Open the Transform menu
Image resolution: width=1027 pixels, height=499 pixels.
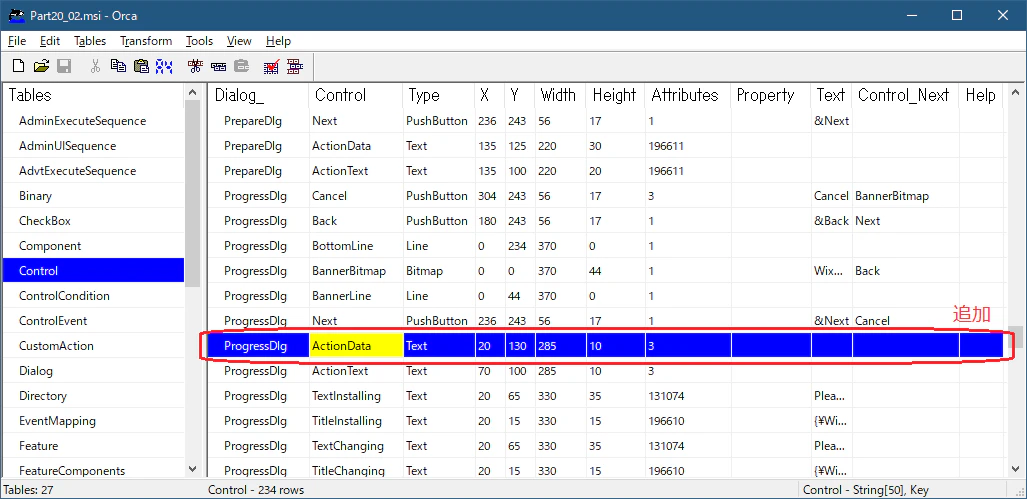coord(146,41)
